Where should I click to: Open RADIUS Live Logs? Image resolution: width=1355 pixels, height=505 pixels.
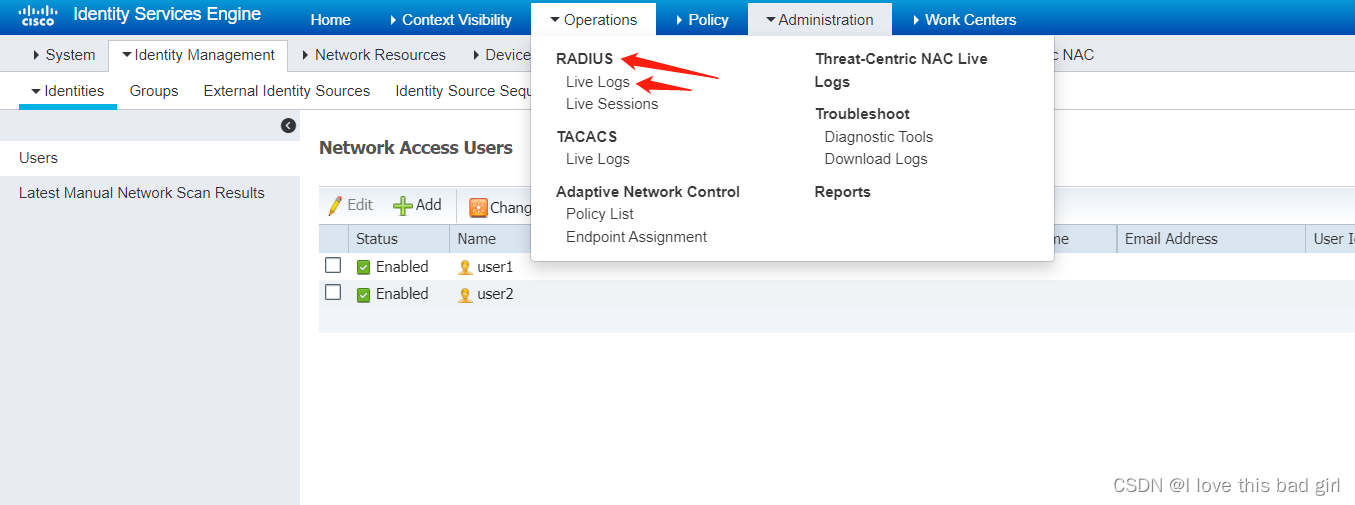coord(598,82)
